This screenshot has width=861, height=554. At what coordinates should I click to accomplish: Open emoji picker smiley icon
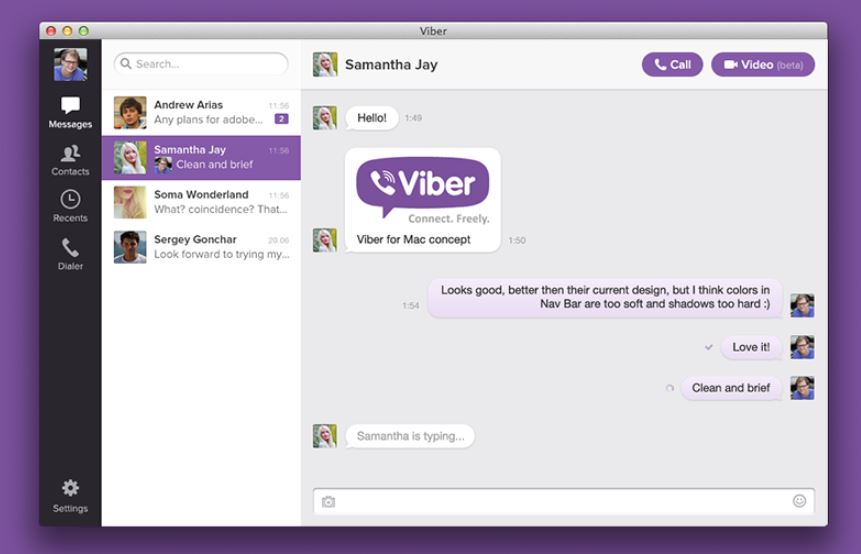(800, 501)
